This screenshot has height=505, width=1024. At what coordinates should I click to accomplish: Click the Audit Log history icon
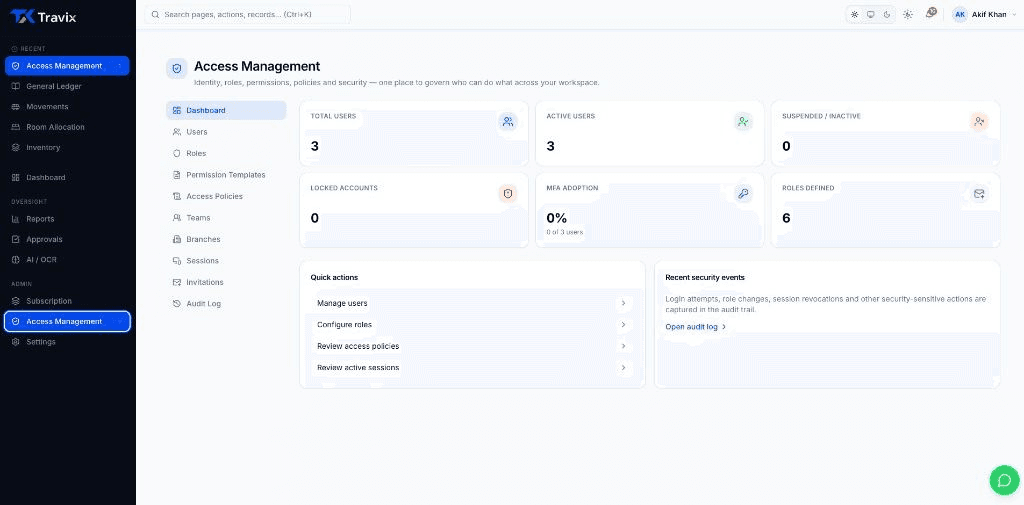click(176, 304)
